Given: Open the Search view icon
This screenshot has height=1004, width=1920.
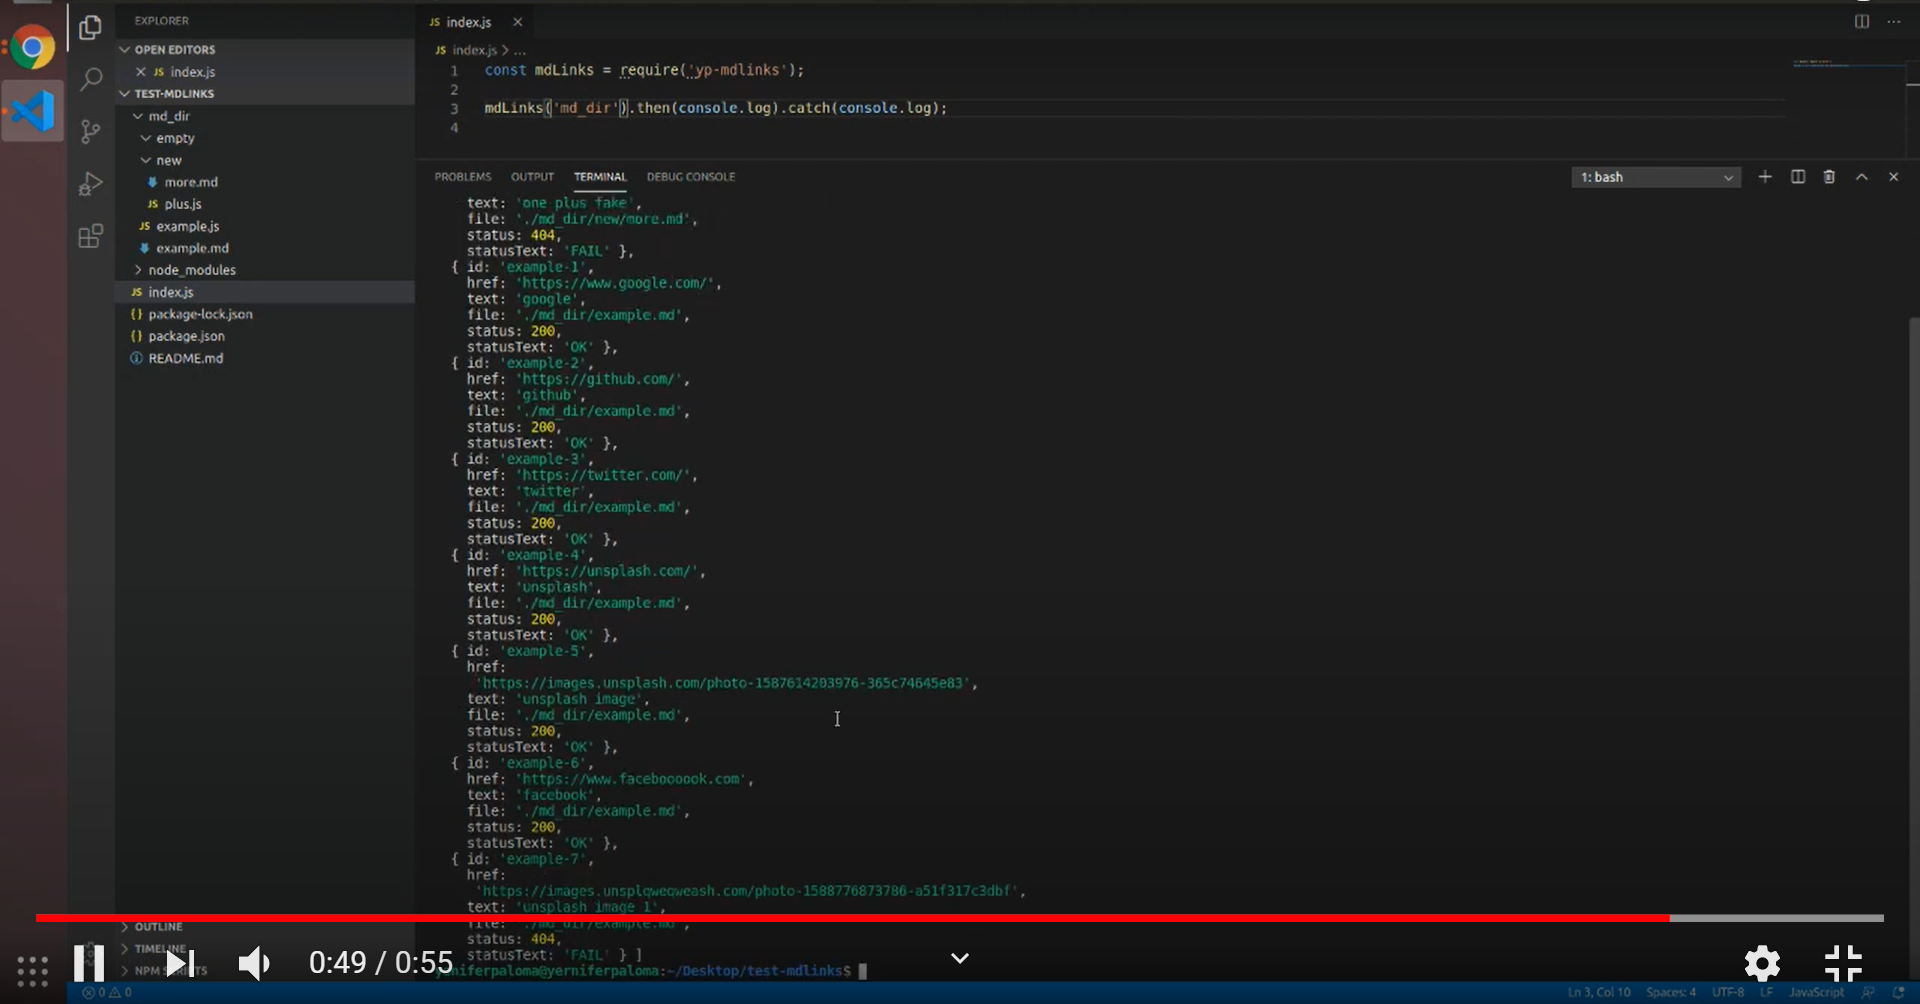Looking at the screenshot, I should [x=91, y=79].
